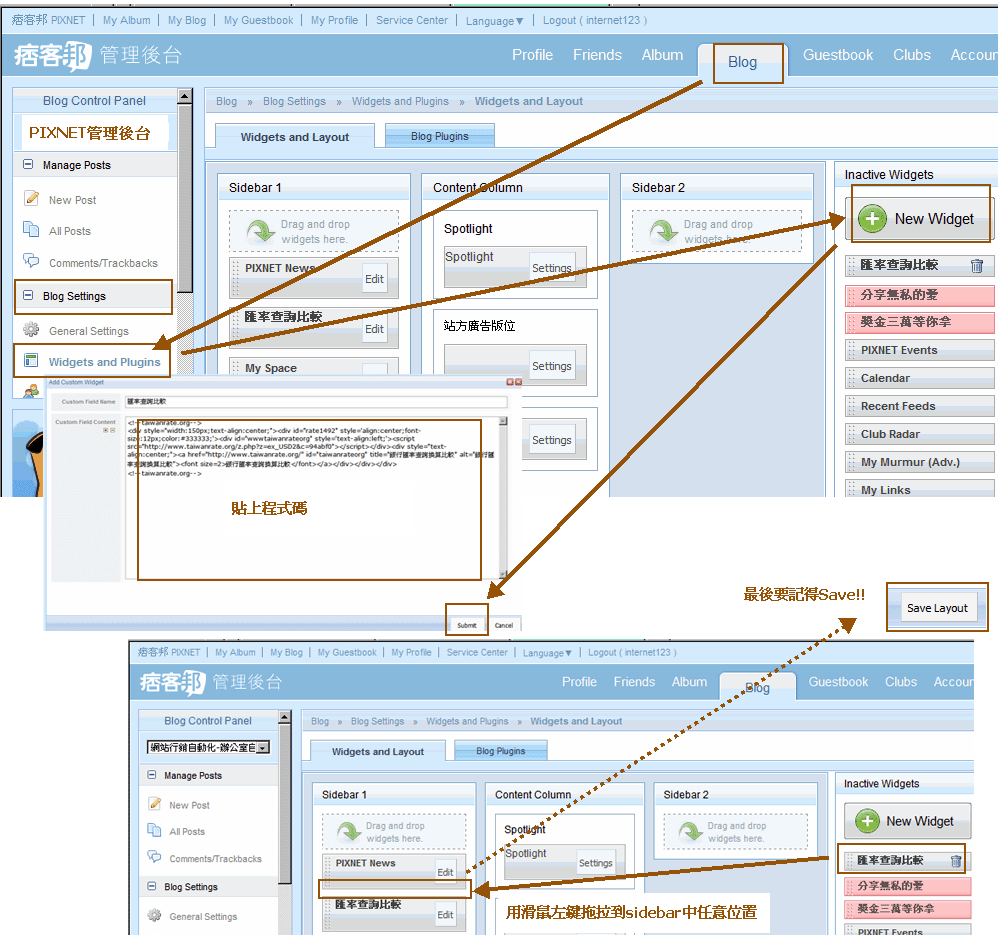Open blog selector dropdown in lower control panel

(x=262, y=747)
